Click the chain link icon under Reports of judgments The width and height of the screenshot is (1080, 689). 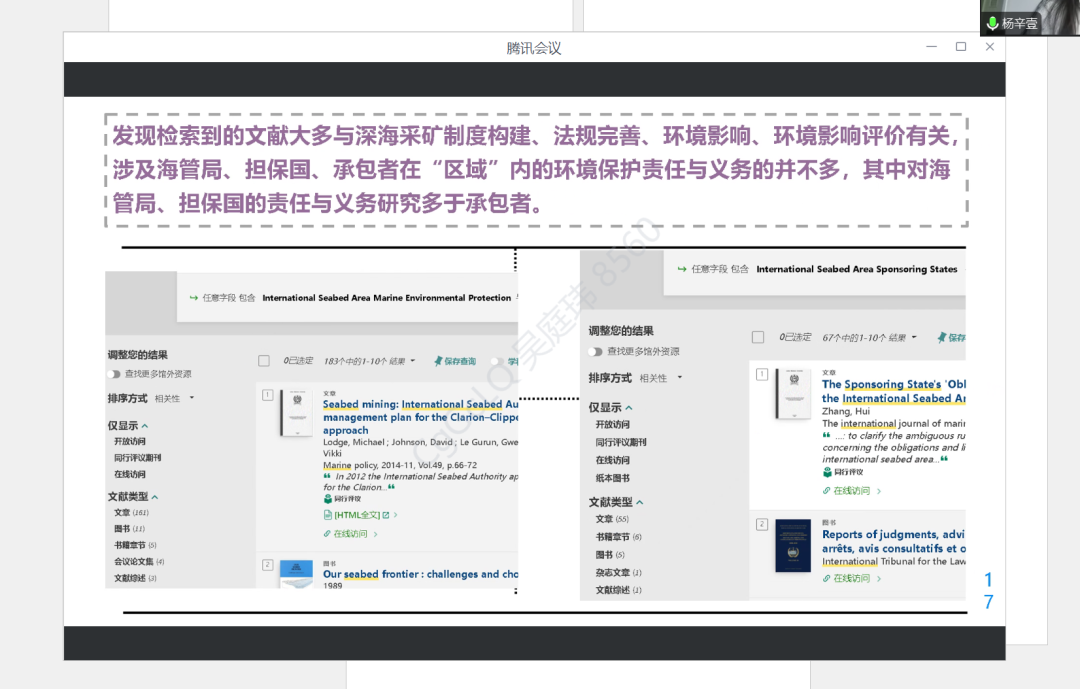pos(827,578)
